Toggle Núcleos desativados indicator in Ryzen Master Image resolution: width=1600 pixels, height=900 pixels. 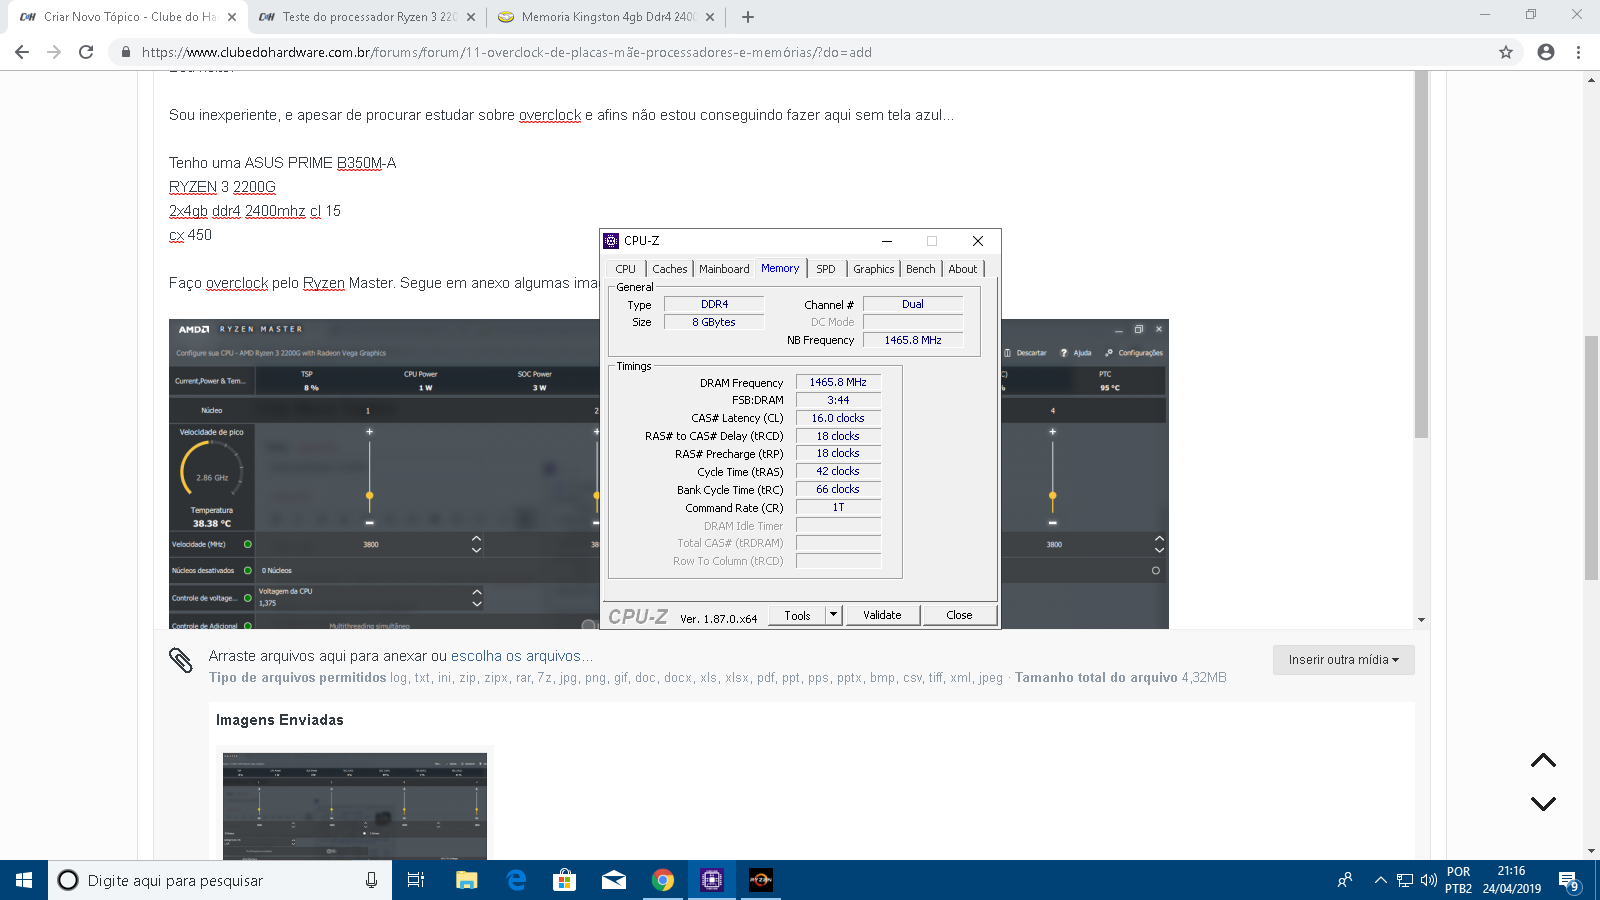point(248,570)
